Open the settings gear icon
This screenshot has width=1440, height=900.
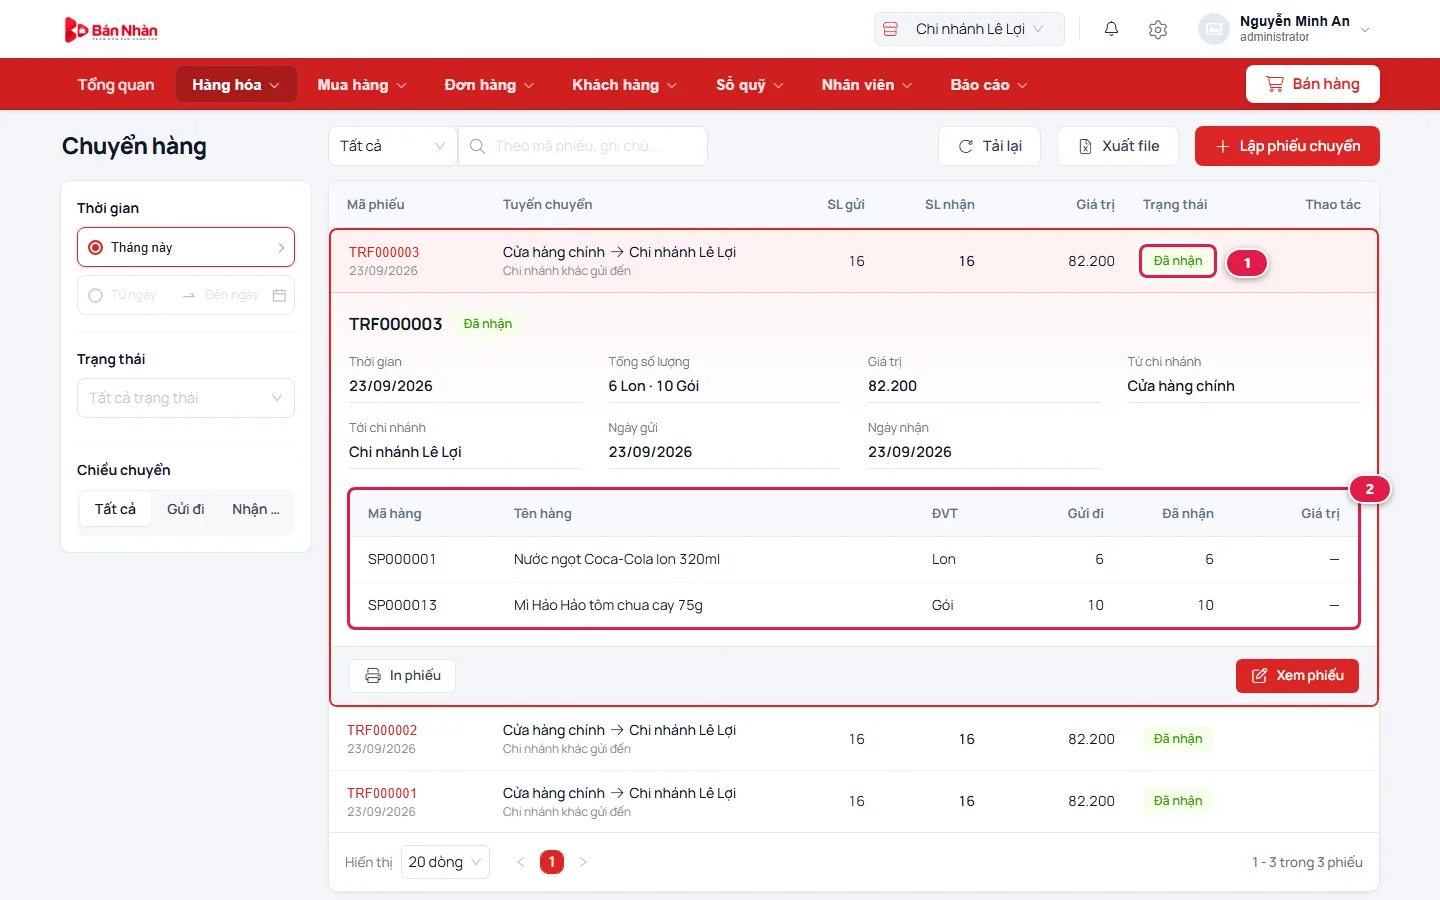coord(1158,29)
